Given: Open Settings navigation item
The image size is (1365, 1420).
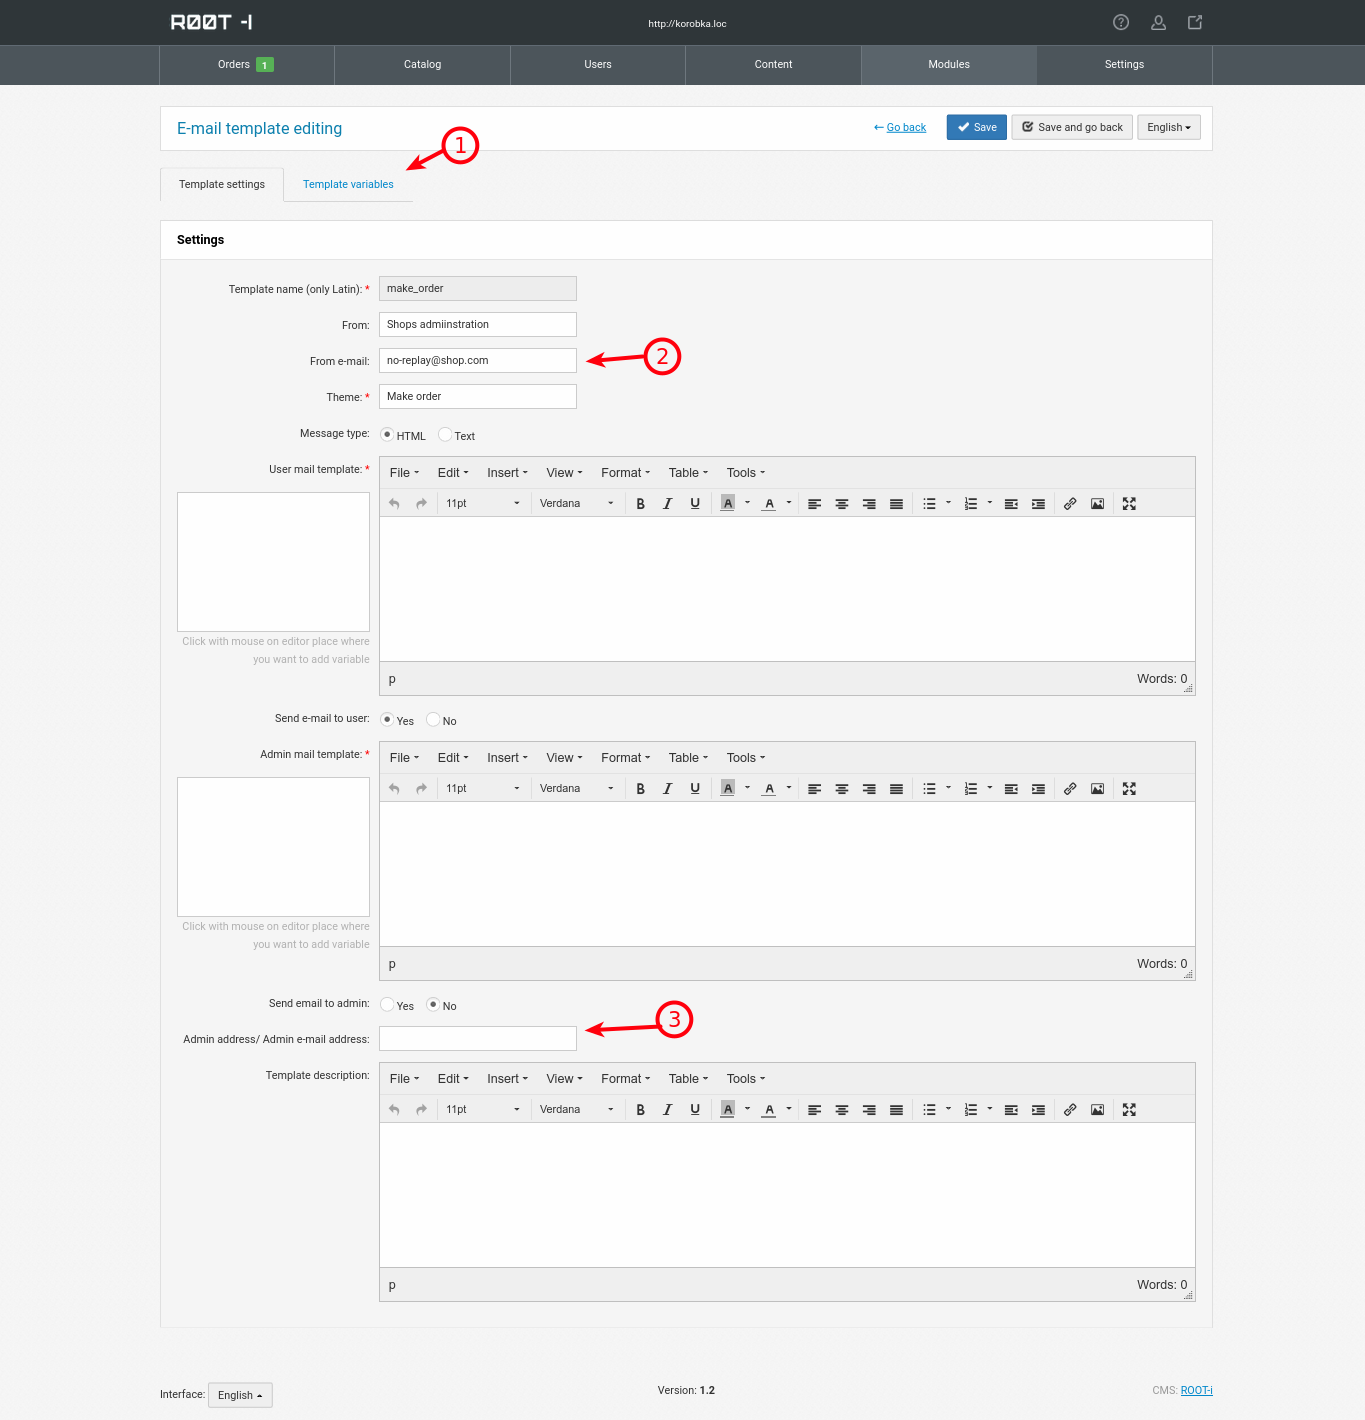Looking at the screenshot, I should pyautogui.click(x=1124, y=64).
